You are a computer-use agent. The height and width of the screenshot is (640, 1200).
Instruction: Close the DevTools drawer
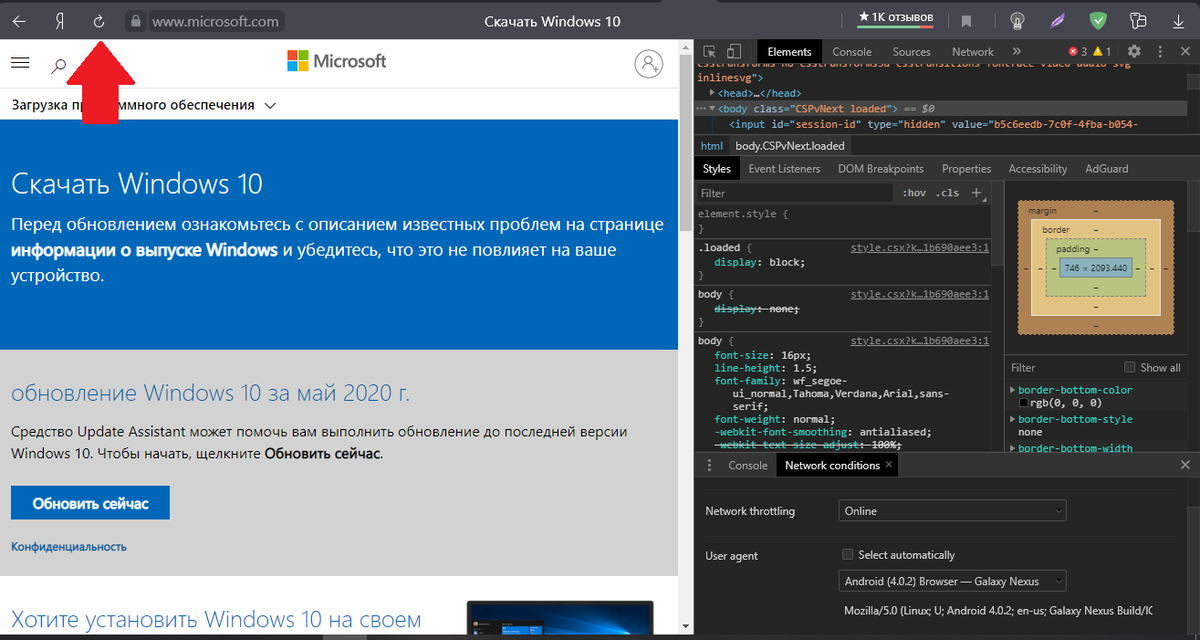[x=1185, y=465]
